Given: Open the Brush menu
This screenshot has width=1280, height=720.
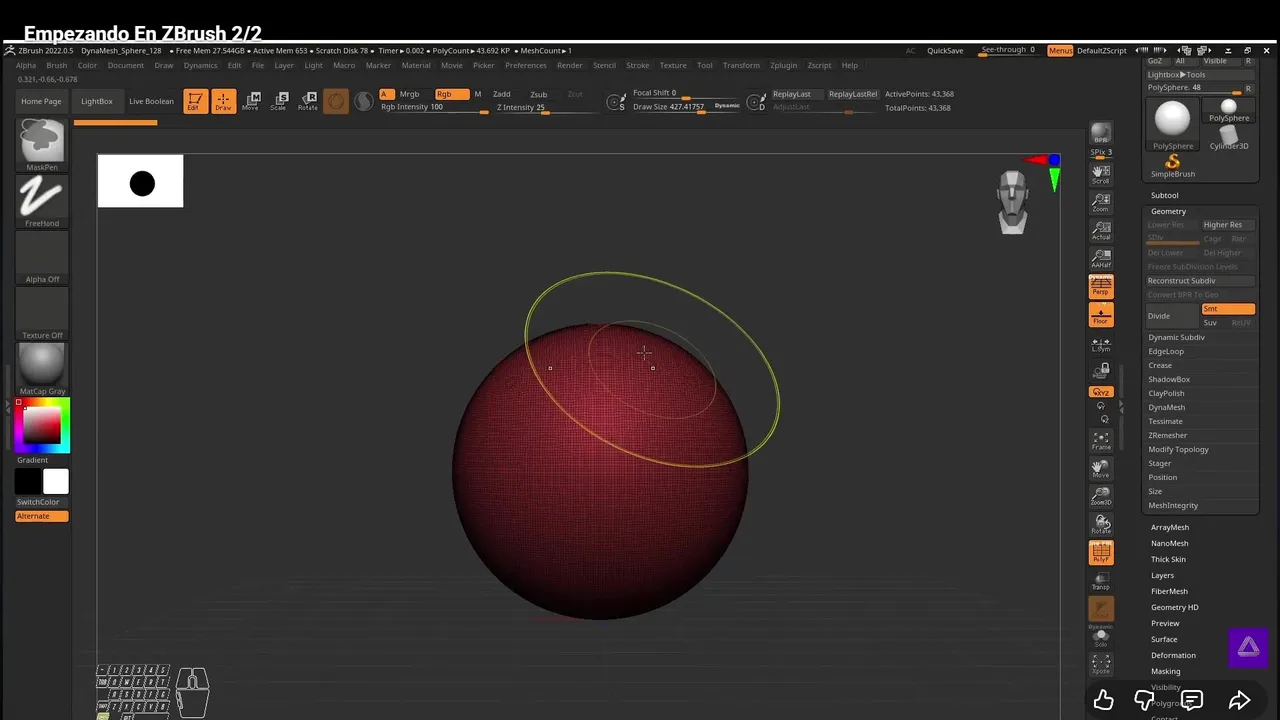Looking at the screenshot, I should point(57,65).
